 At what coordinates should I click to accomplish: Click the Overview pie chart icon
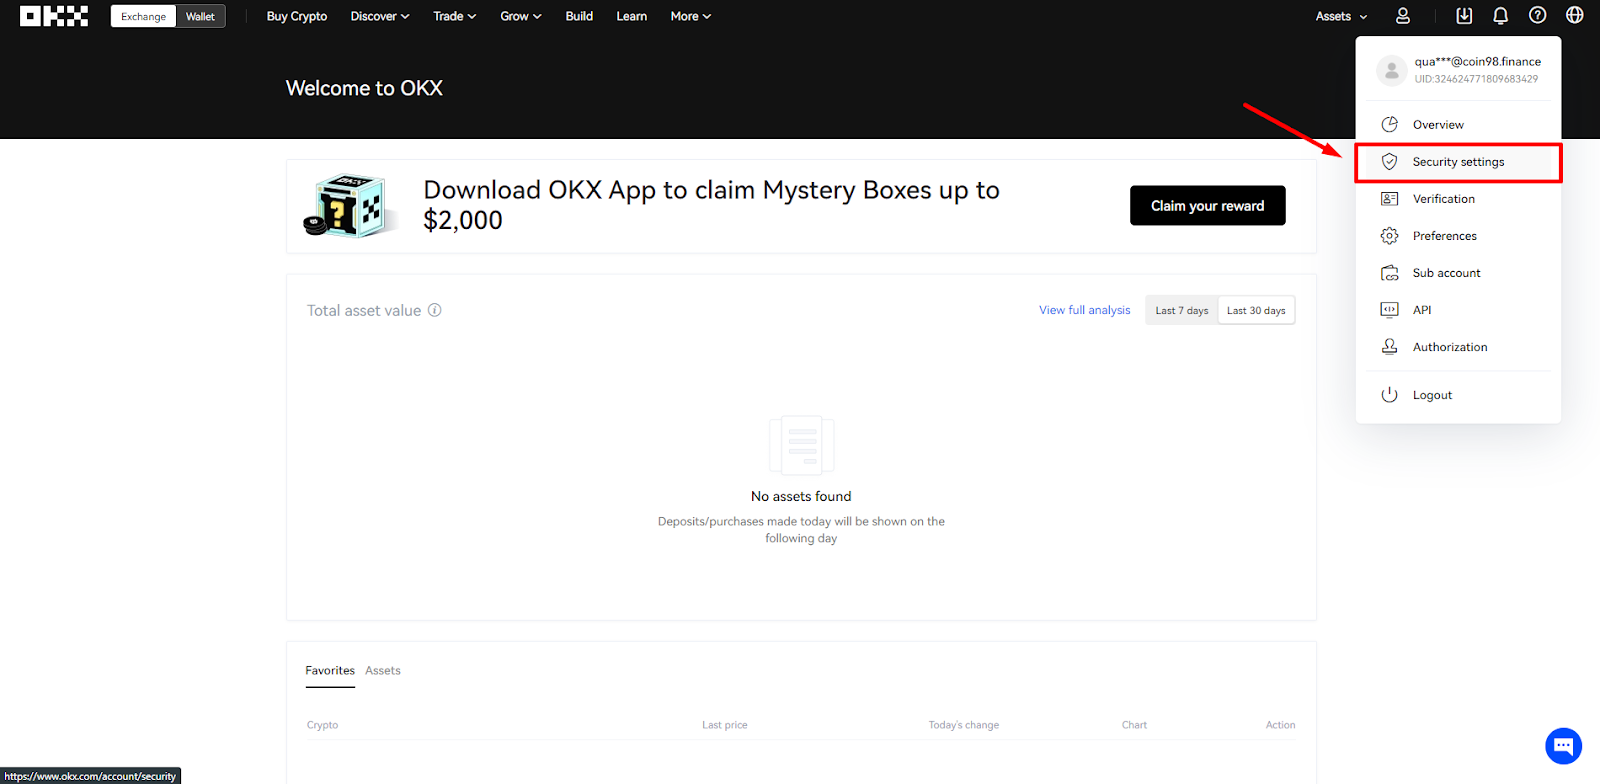coord(1389,125)
